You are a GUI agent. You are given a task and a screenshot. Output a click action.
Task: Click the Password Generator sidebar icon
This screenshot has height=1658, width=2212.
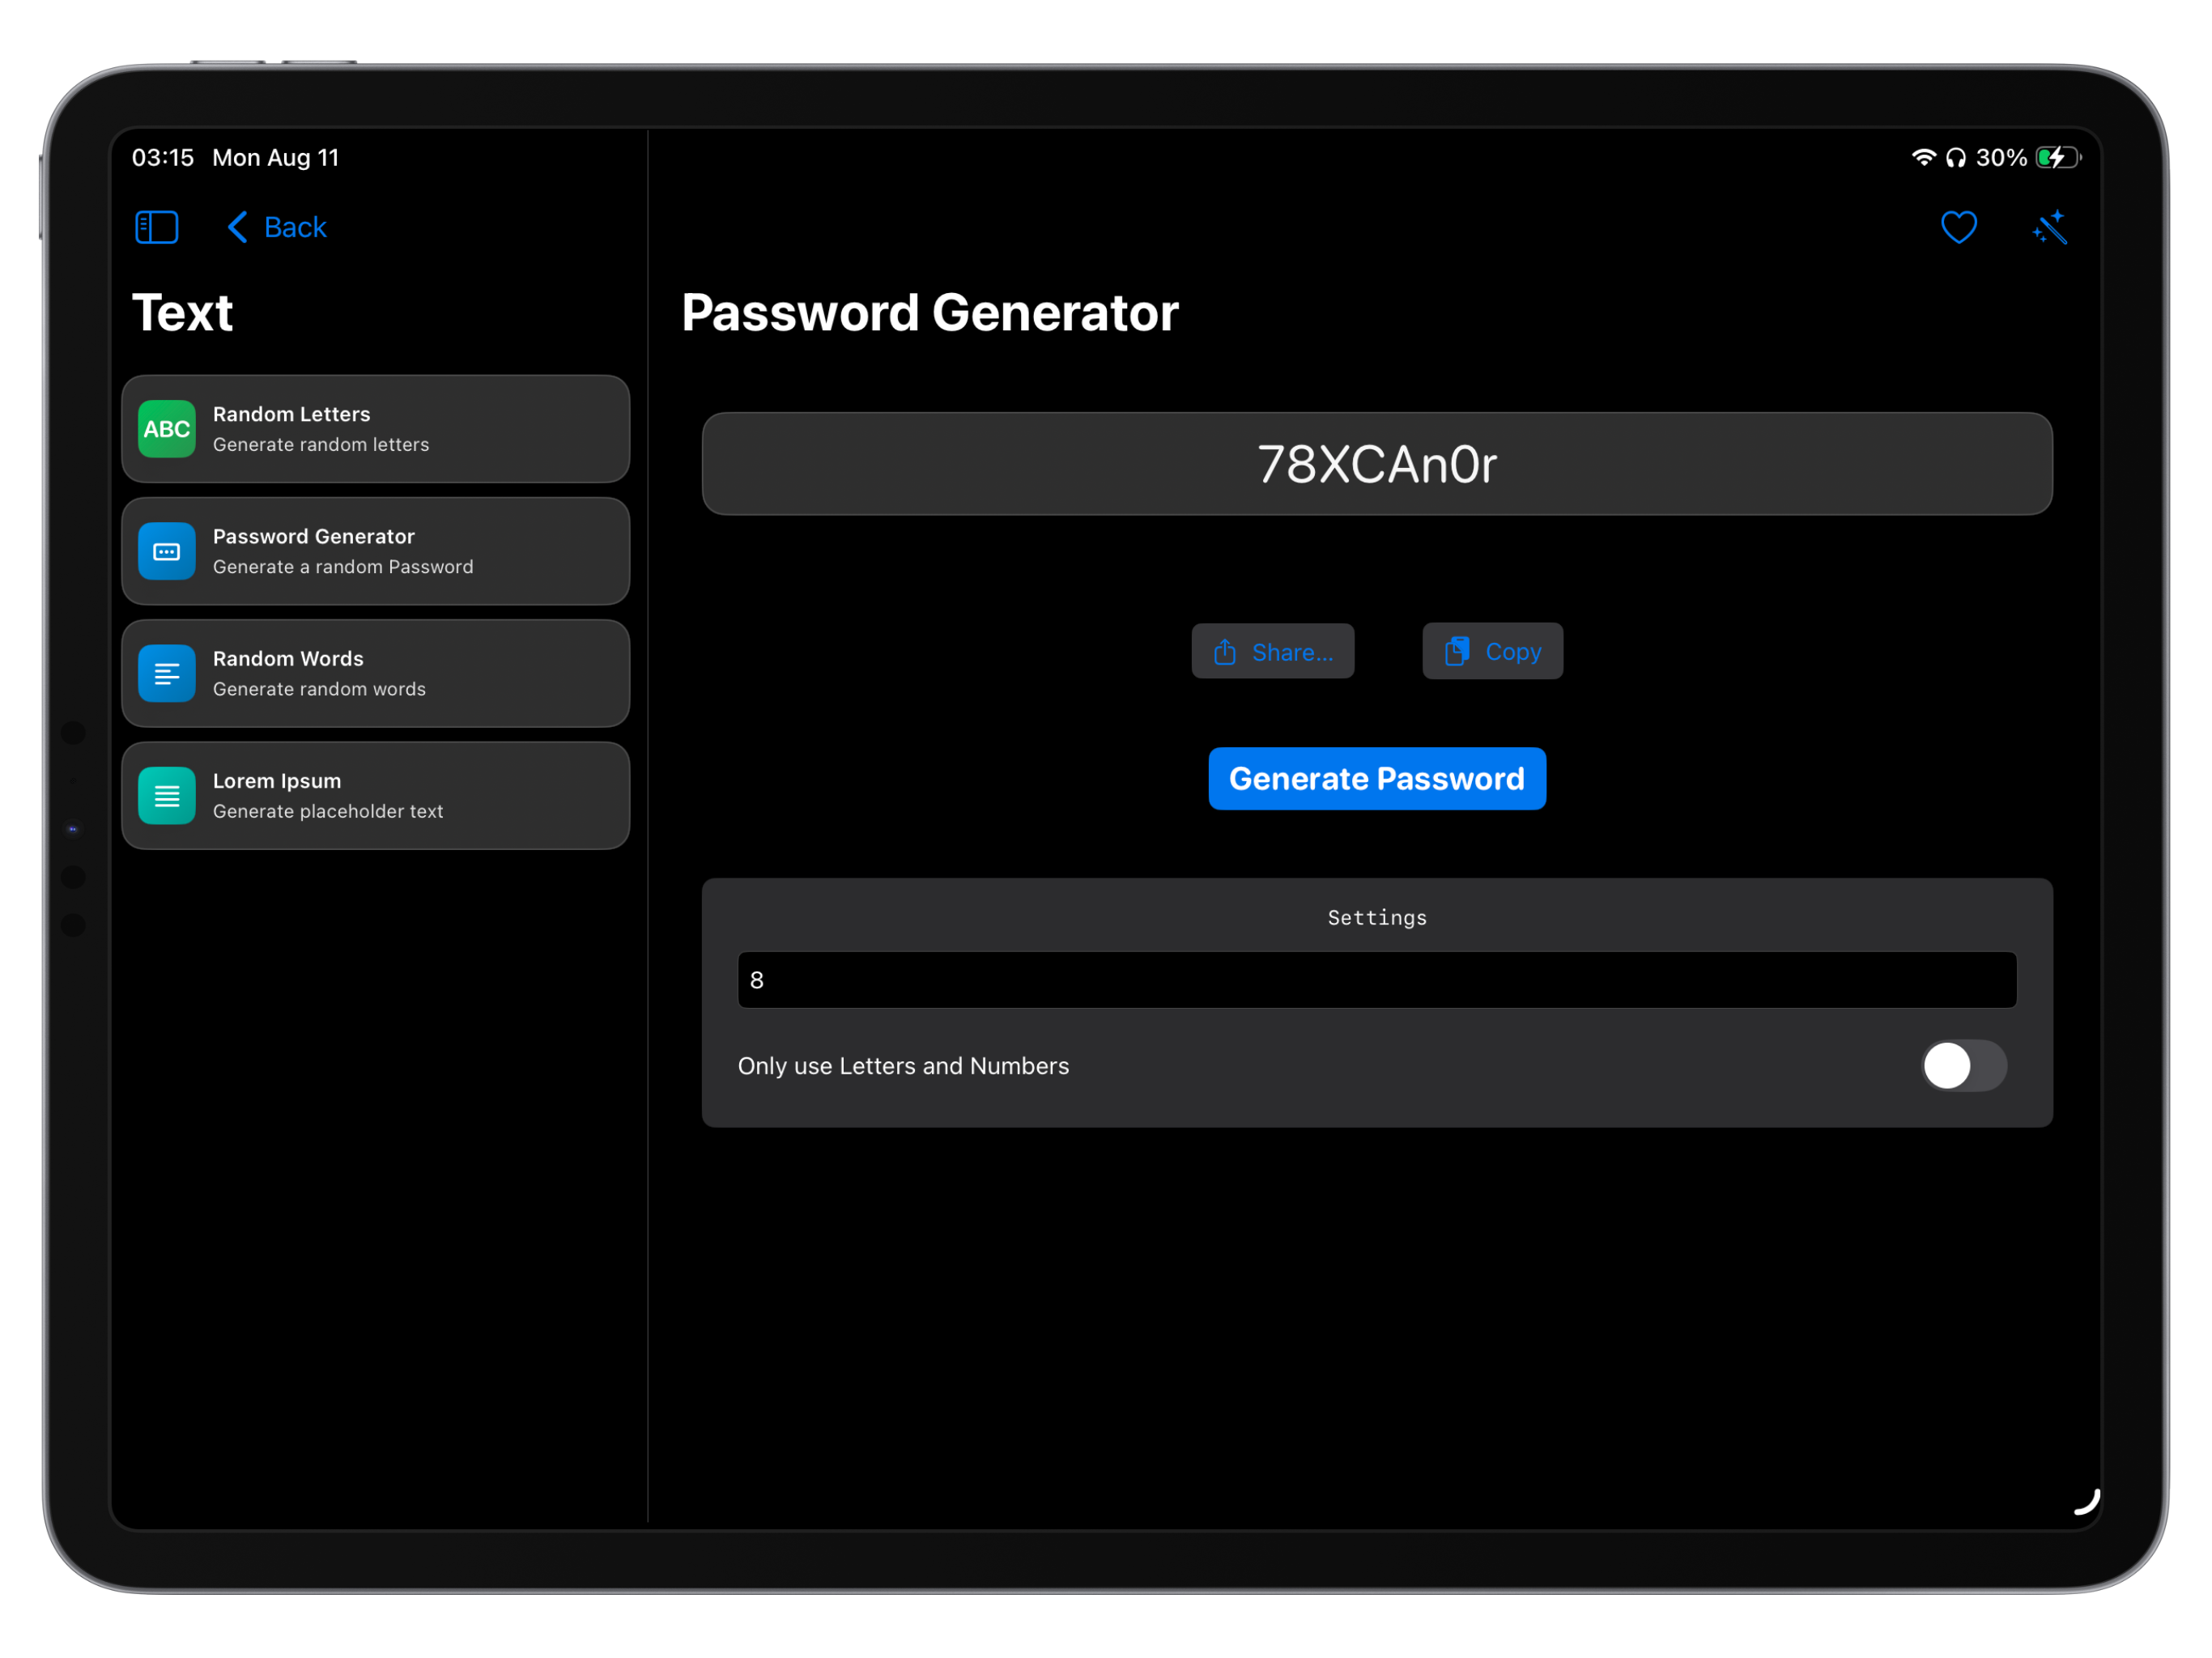pos(167,551)
